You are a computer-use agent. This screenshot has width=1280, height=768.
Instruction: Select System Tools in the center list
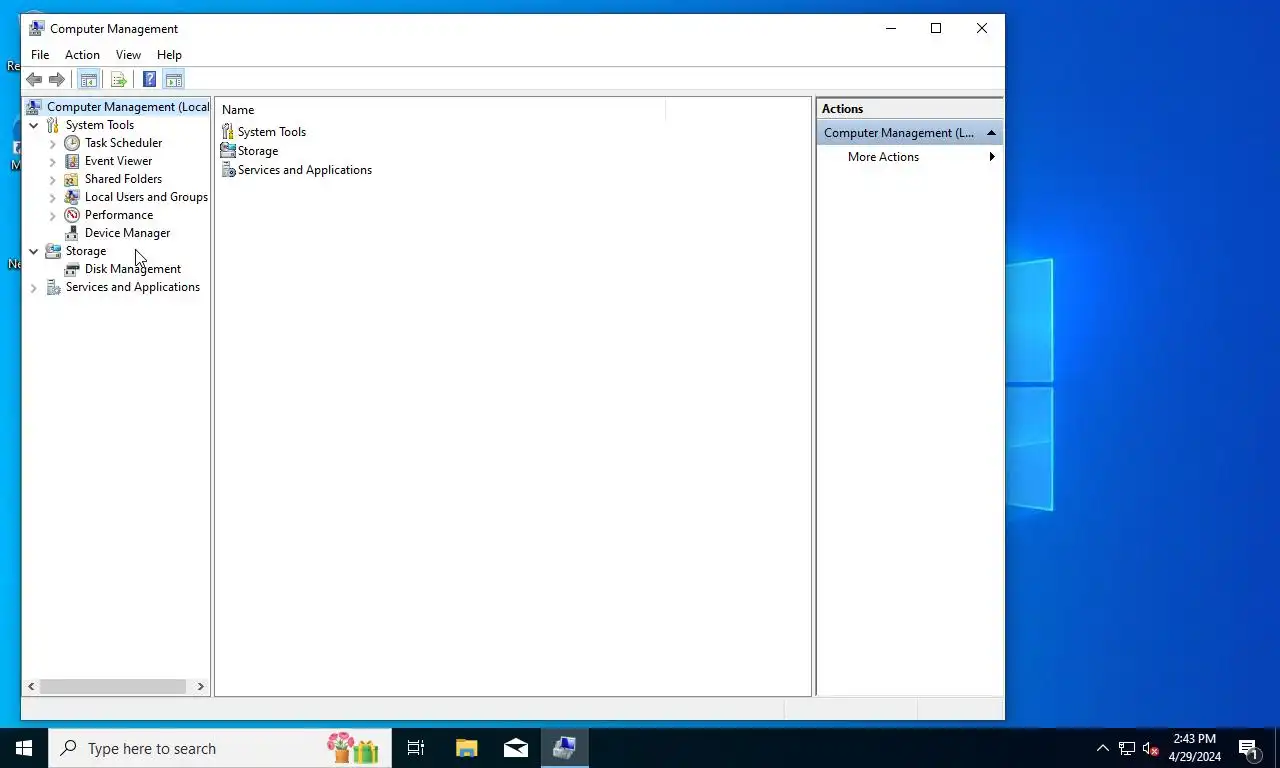click(x=272, y=132)
